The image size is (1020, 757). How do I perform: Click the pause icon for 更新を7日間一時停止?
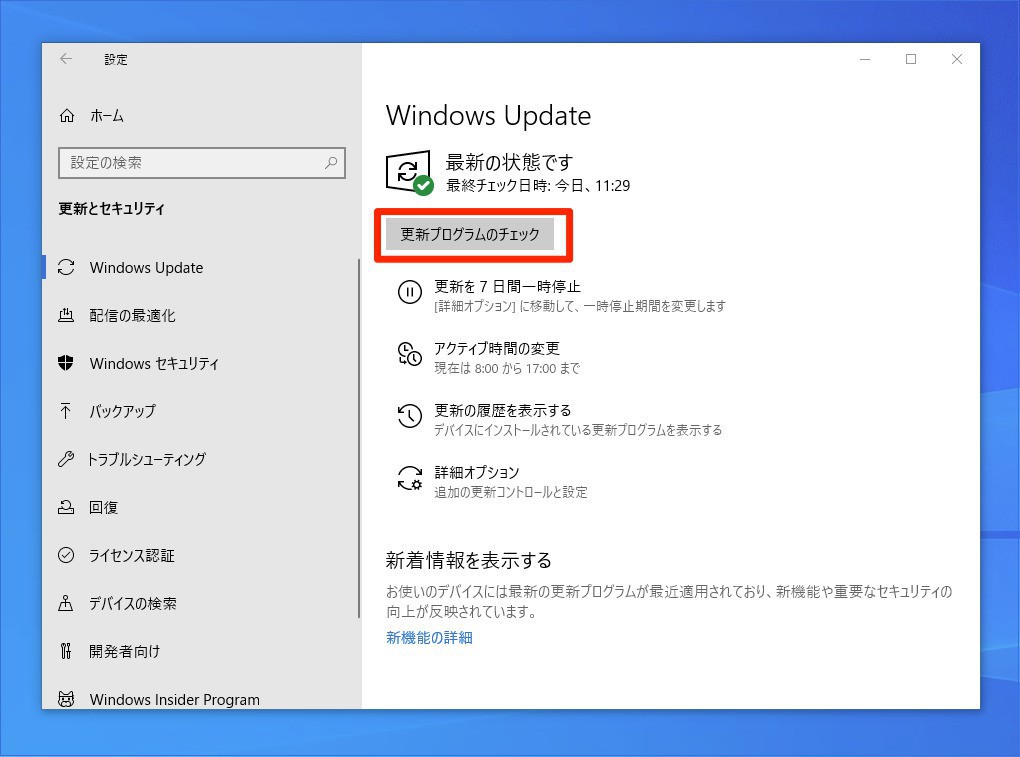click(410, 292)
